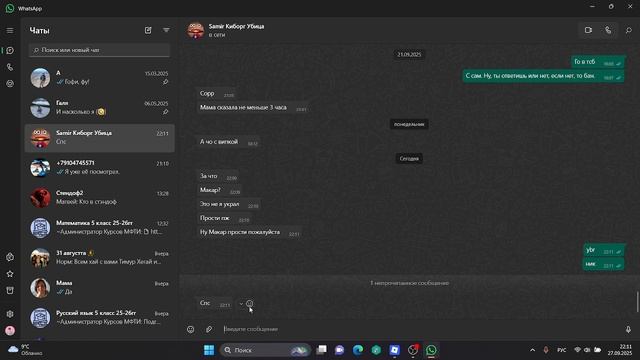Open WhatsApp settings gear

pos(10,314)
